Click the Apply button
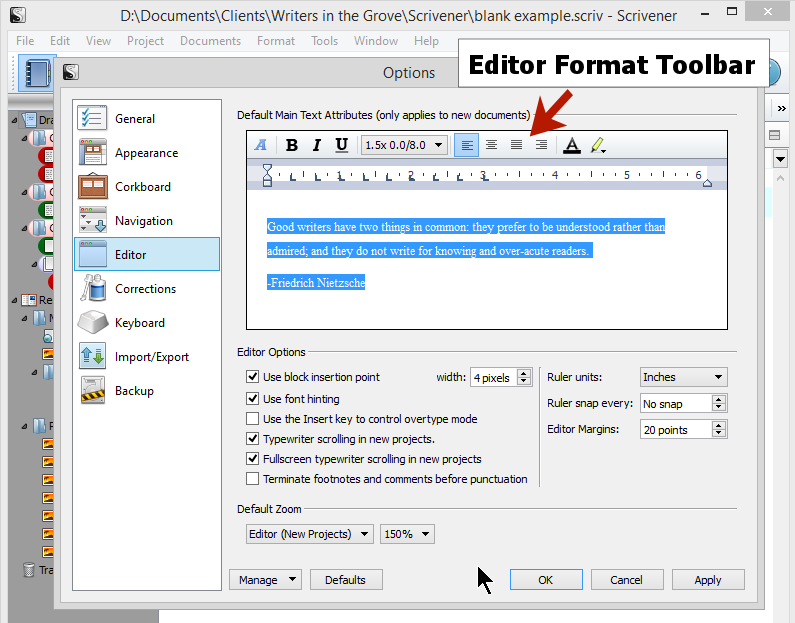 [708, 580]
